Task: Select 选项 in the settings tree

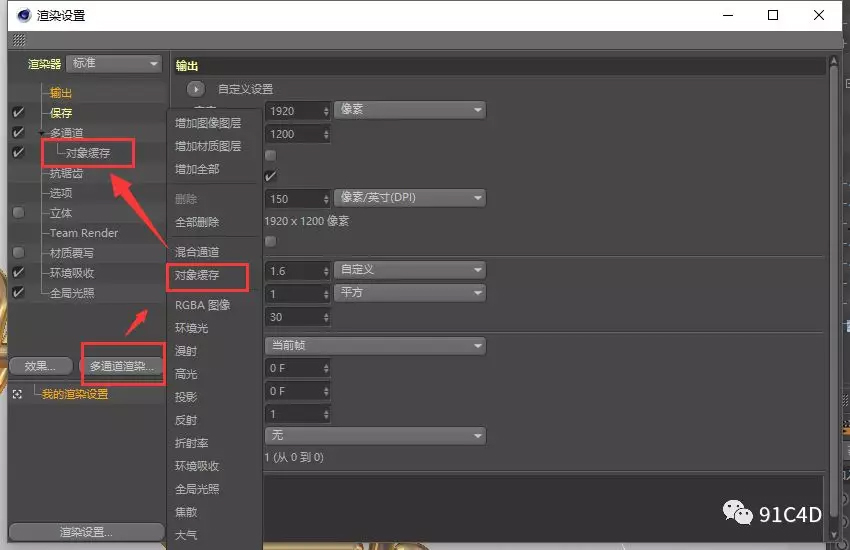Action: pos(61,193)
